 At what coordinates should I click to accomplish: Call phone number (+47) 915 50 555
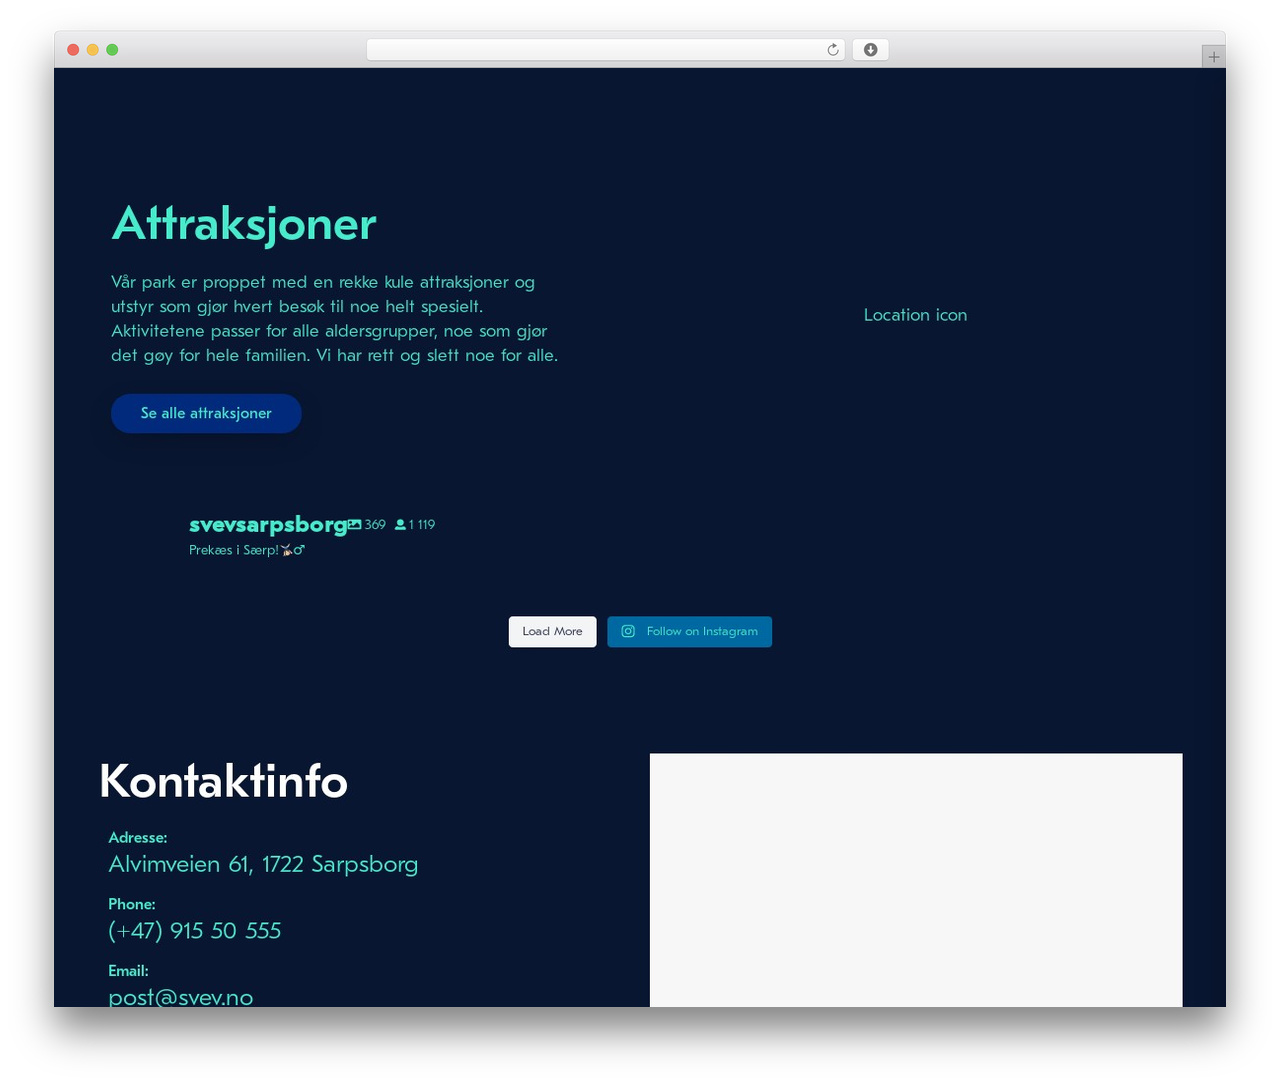[x=195, y=931]
